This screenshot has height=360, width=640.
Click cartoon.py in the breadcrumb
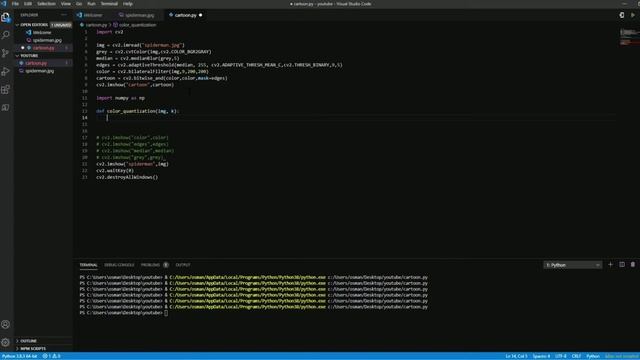(96, 25)
